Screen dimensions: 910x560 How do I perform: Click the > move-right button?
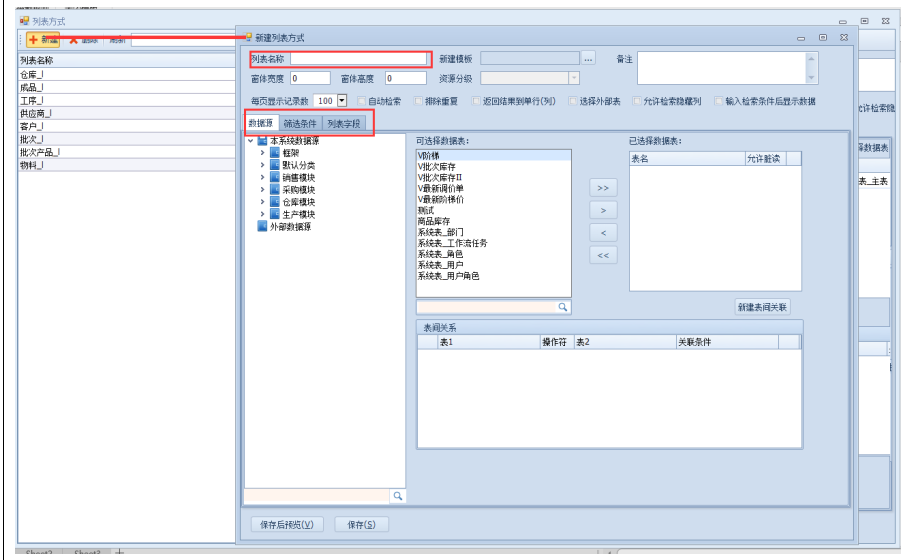603,210
